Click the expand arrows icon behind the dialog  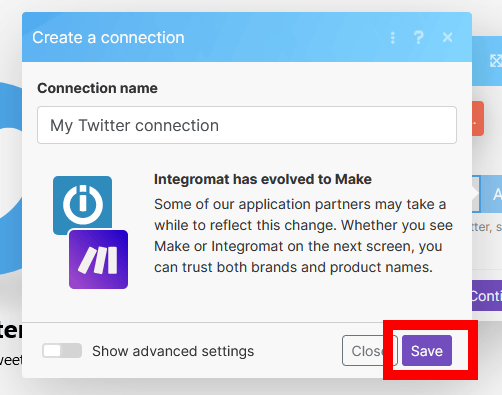coord(496,61)
